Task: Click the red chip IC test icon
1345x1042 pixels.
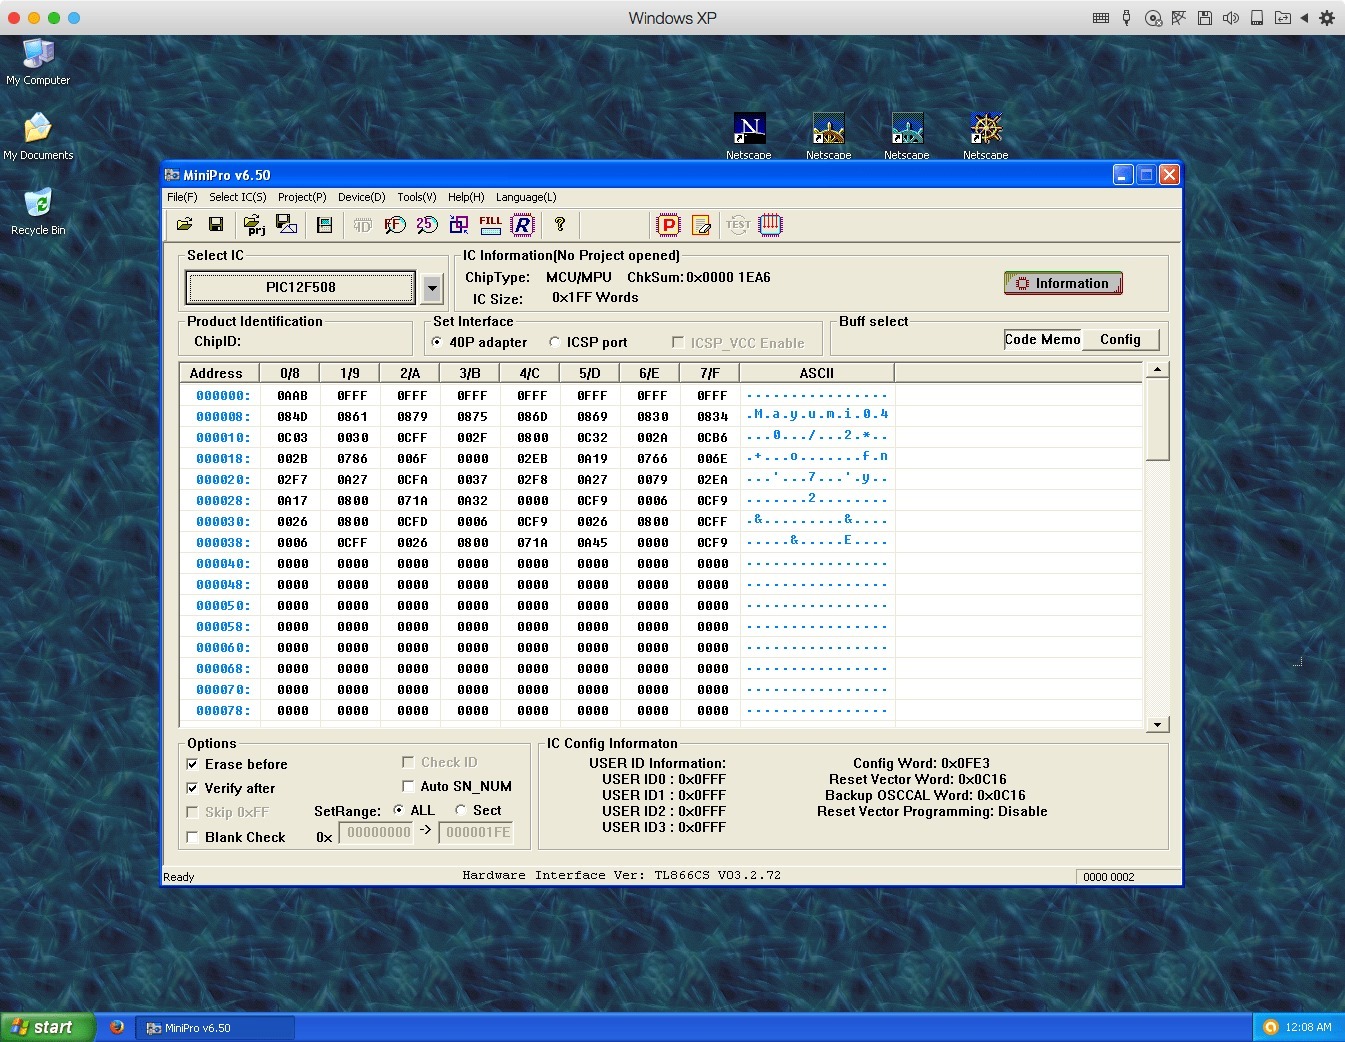Action: (770, 225)
